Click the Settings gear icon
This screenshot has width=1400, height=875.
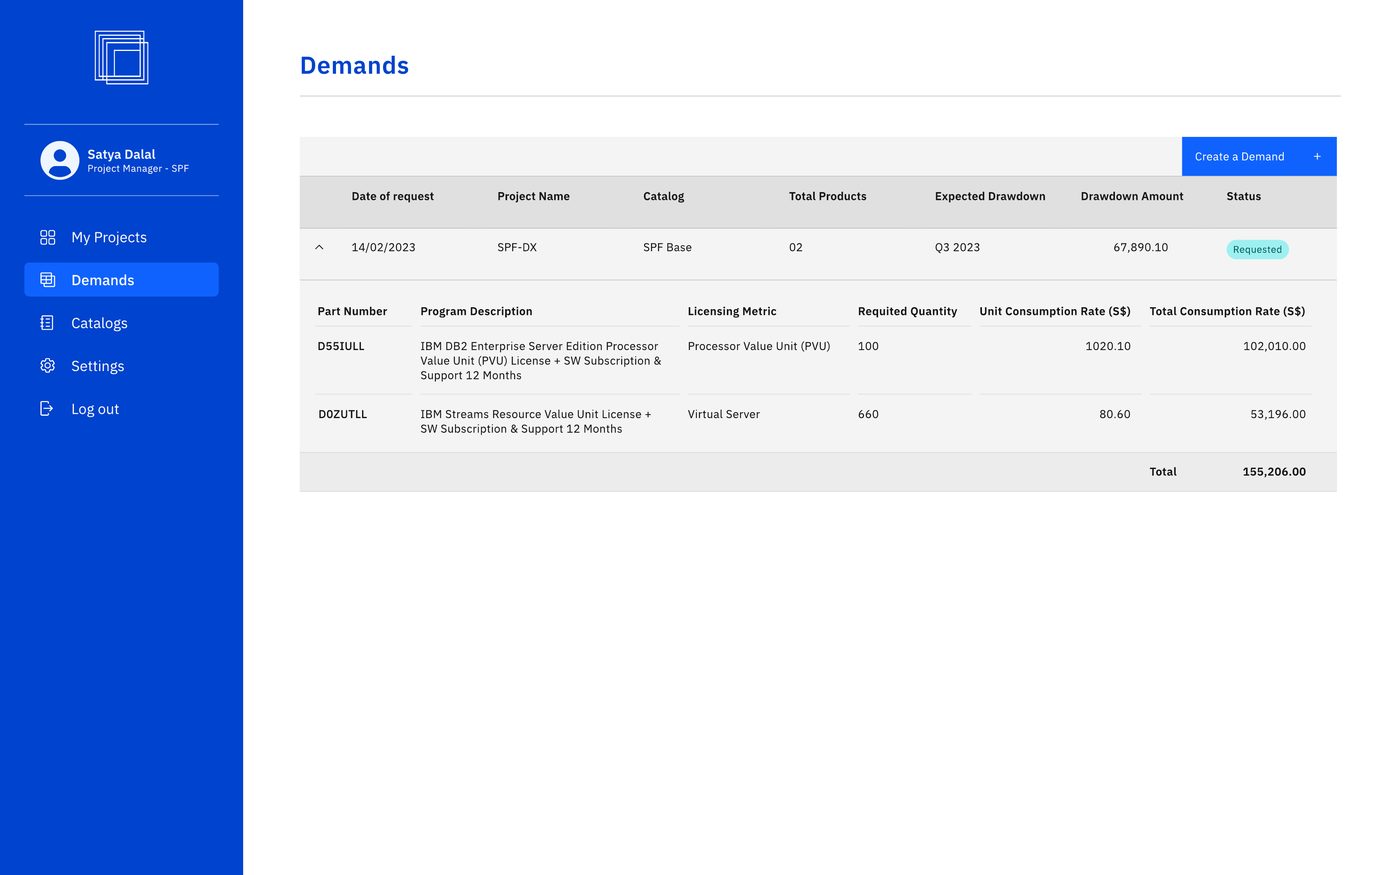47,366
